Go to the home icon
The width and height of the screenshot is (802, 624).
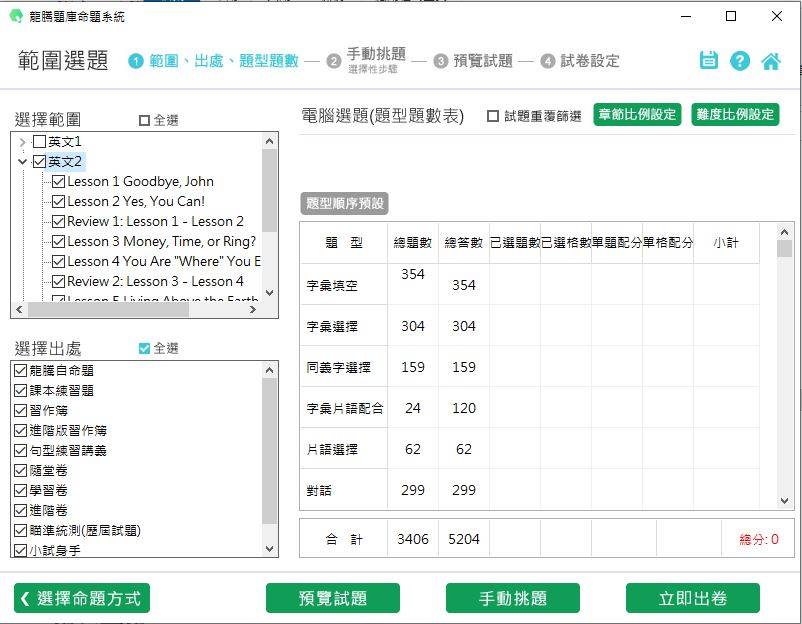coord(771,61)
